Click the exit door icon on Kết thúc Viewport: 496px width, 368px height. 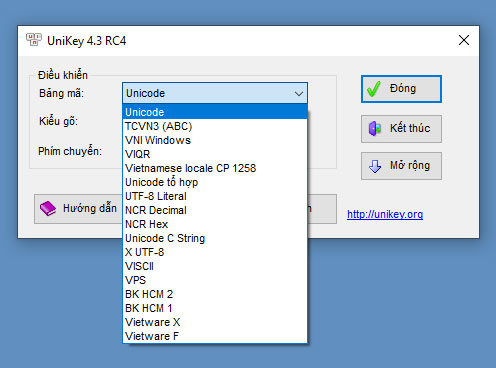pyautogui.click(x=375, y=128)
